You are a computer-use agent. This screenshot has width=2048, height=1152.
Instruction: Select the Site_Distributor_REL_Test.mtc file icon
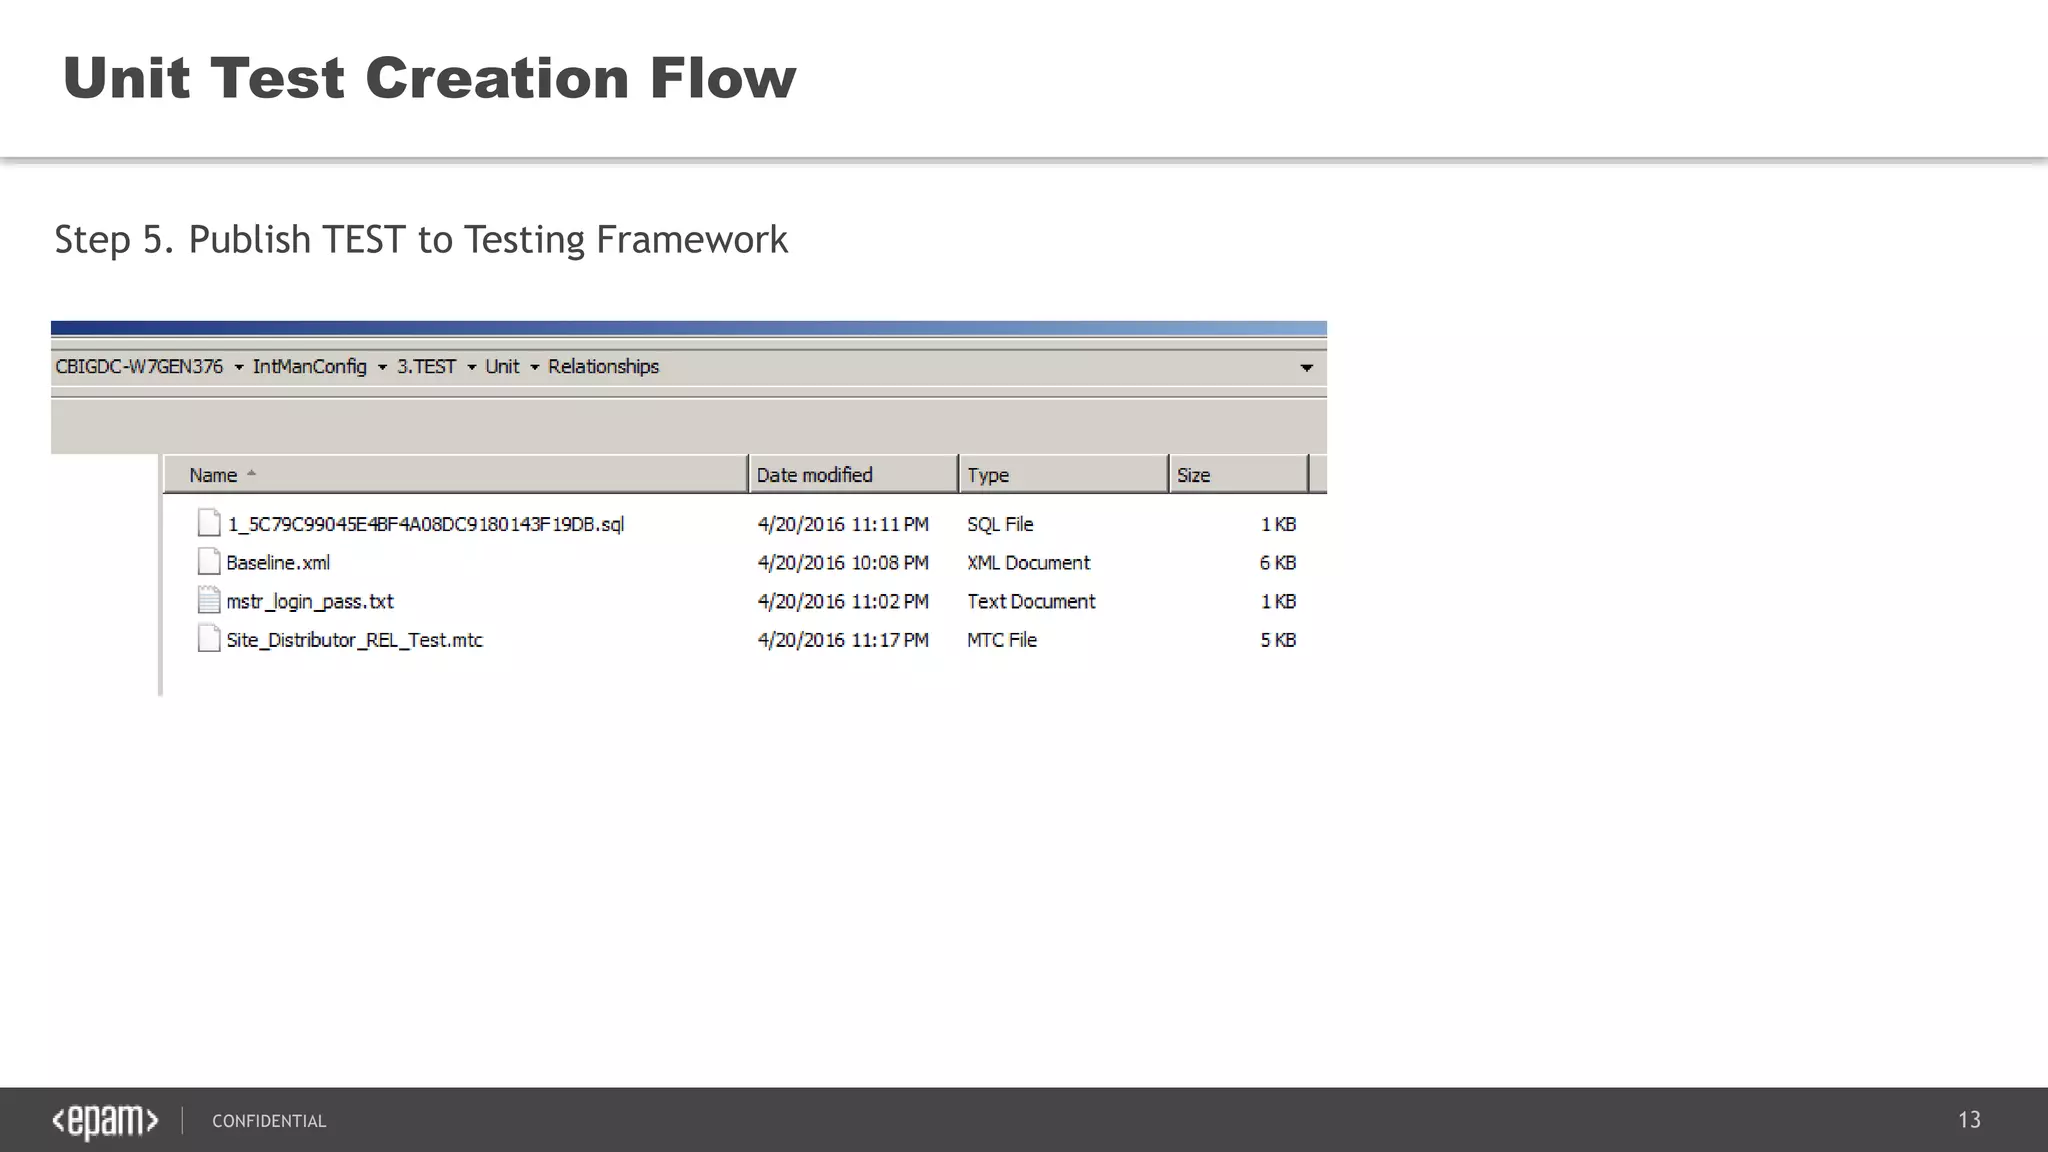pyautogui.click(x=209, y=639)
